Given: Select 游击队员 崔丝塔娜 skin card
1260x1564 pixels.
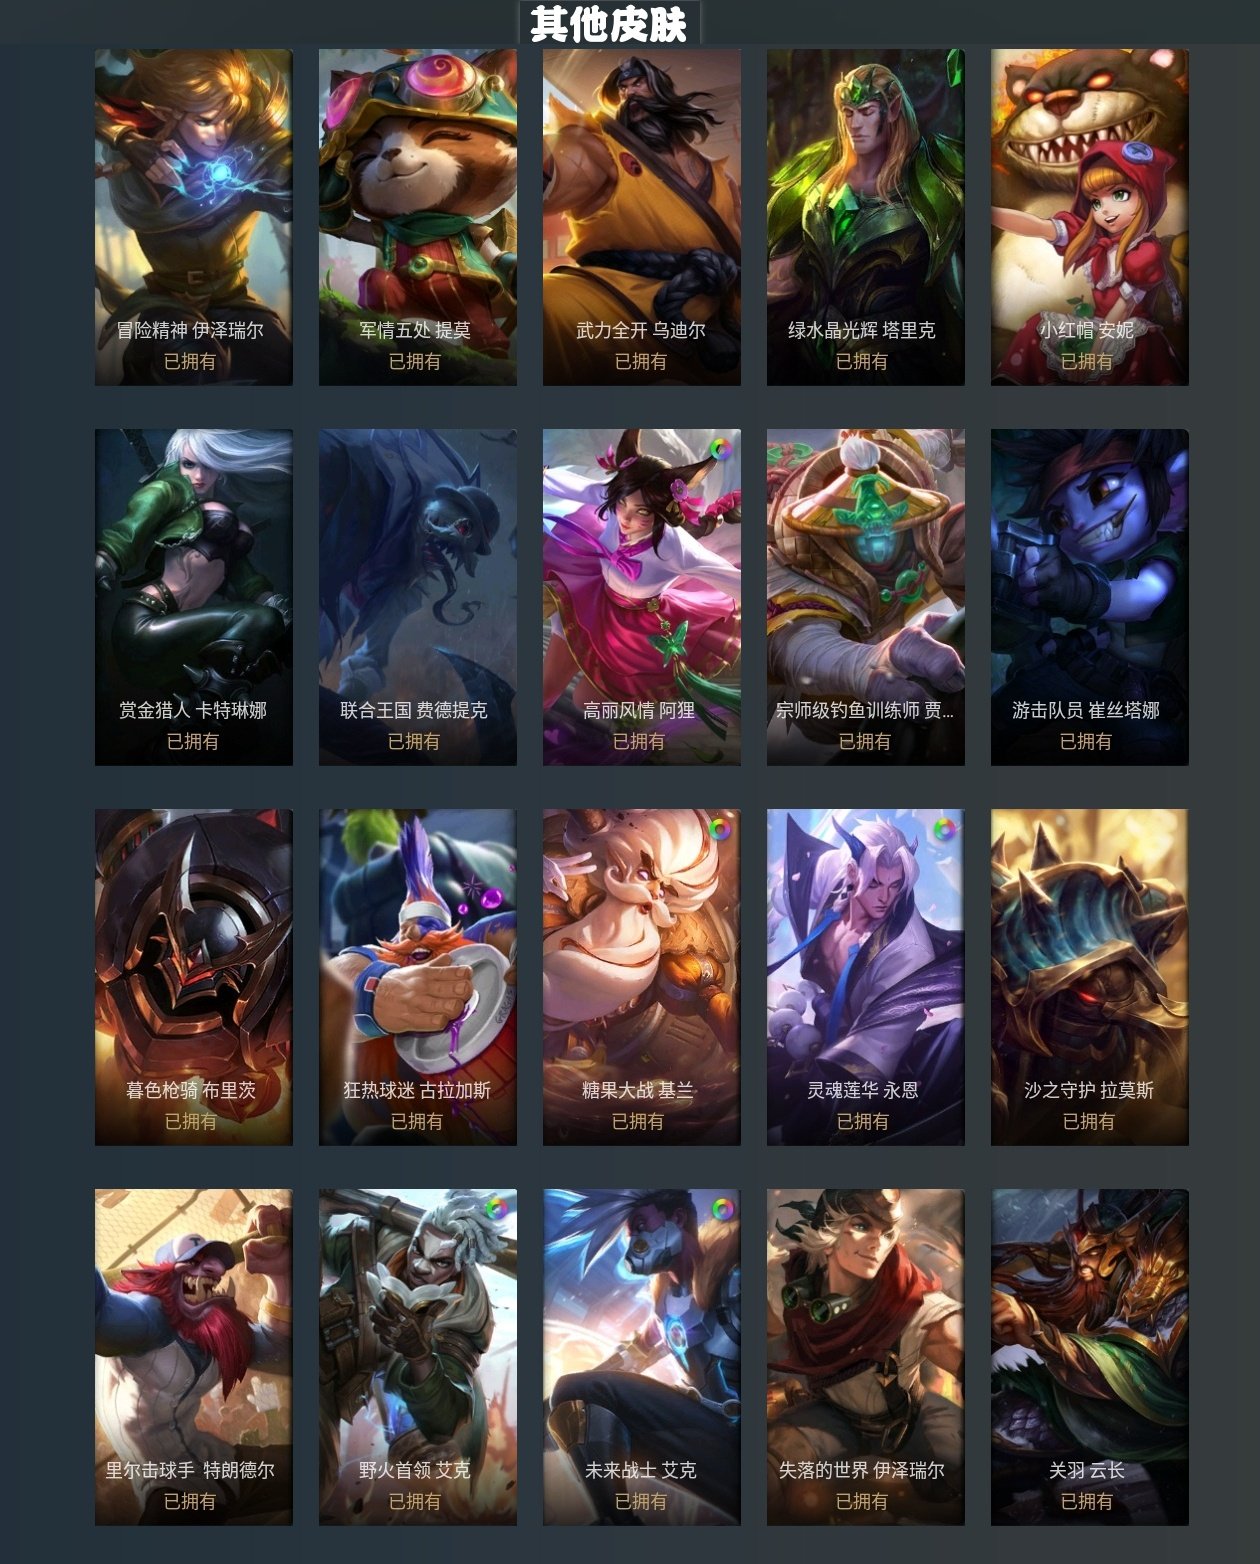Looking at the screenshot, I should pyautogui.click(x=1090, y=597).
